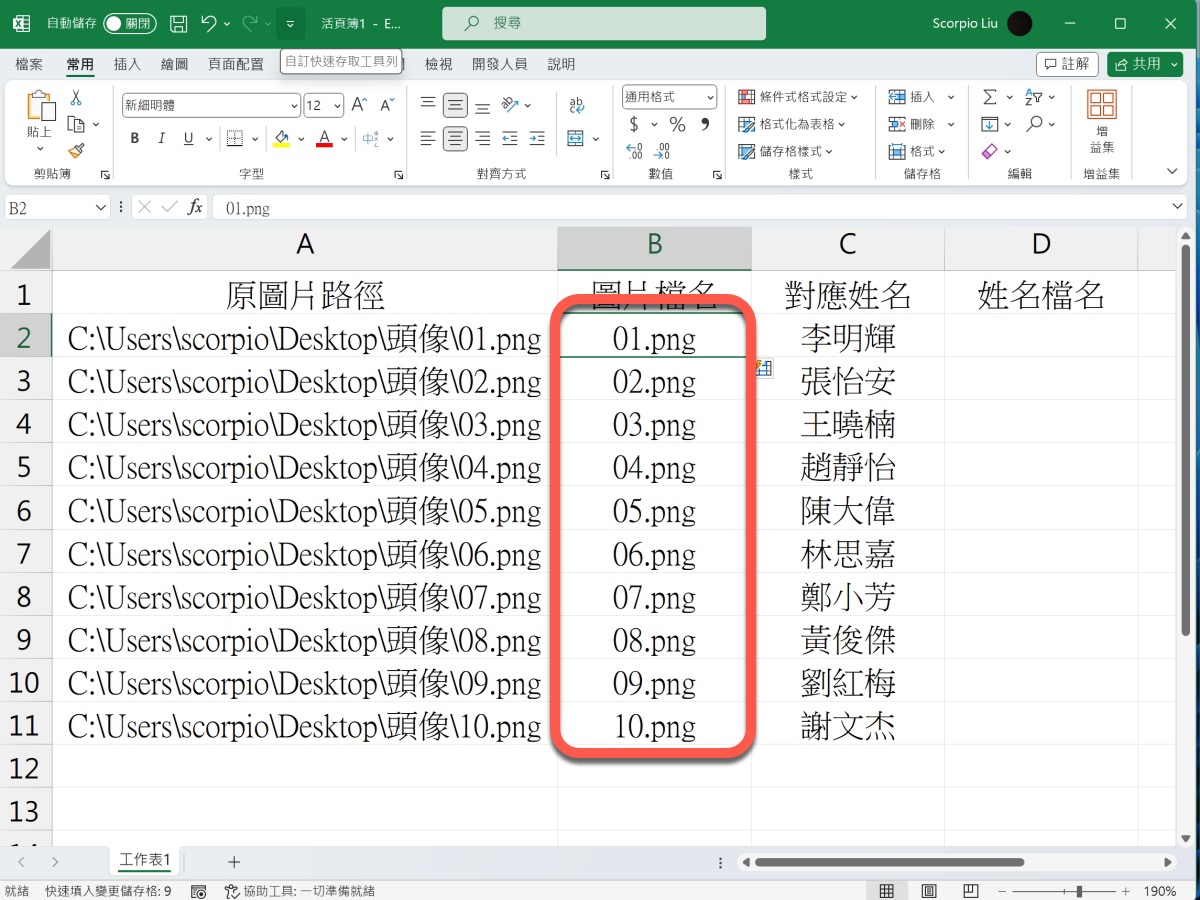Viewport: 1200px width, 900px height.
Task: Click the Wrap Text icon
Action: (x=577, y=105)
